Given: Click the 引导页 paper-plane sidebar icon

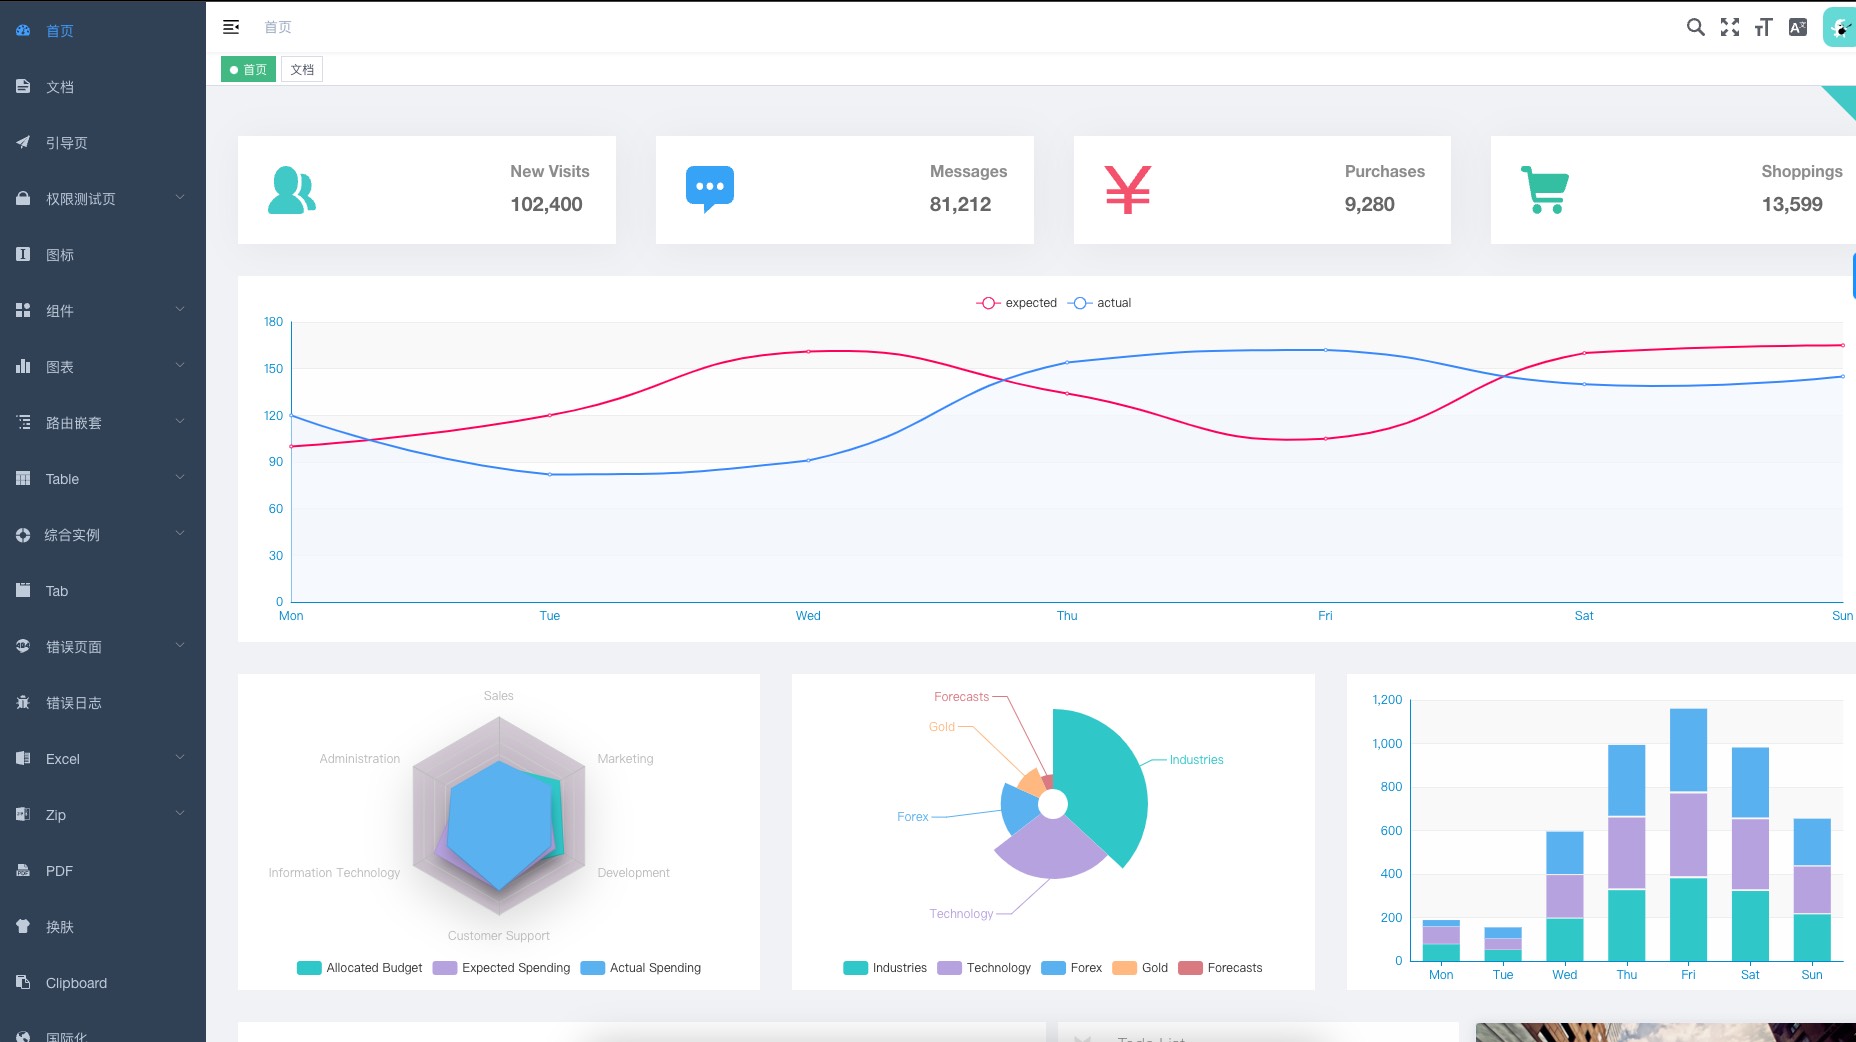Looking at the screenshot, I should [x=23, y=143].
